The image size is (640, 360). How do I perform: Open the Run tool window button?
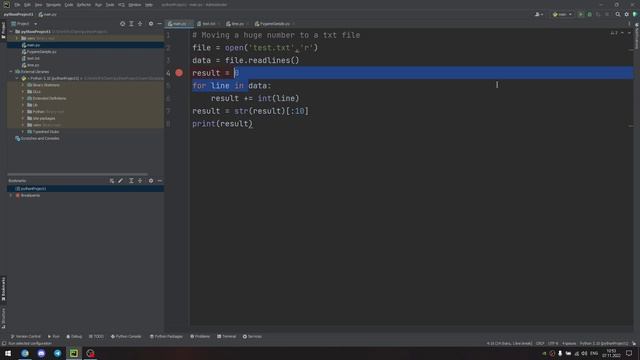point(53,336)
